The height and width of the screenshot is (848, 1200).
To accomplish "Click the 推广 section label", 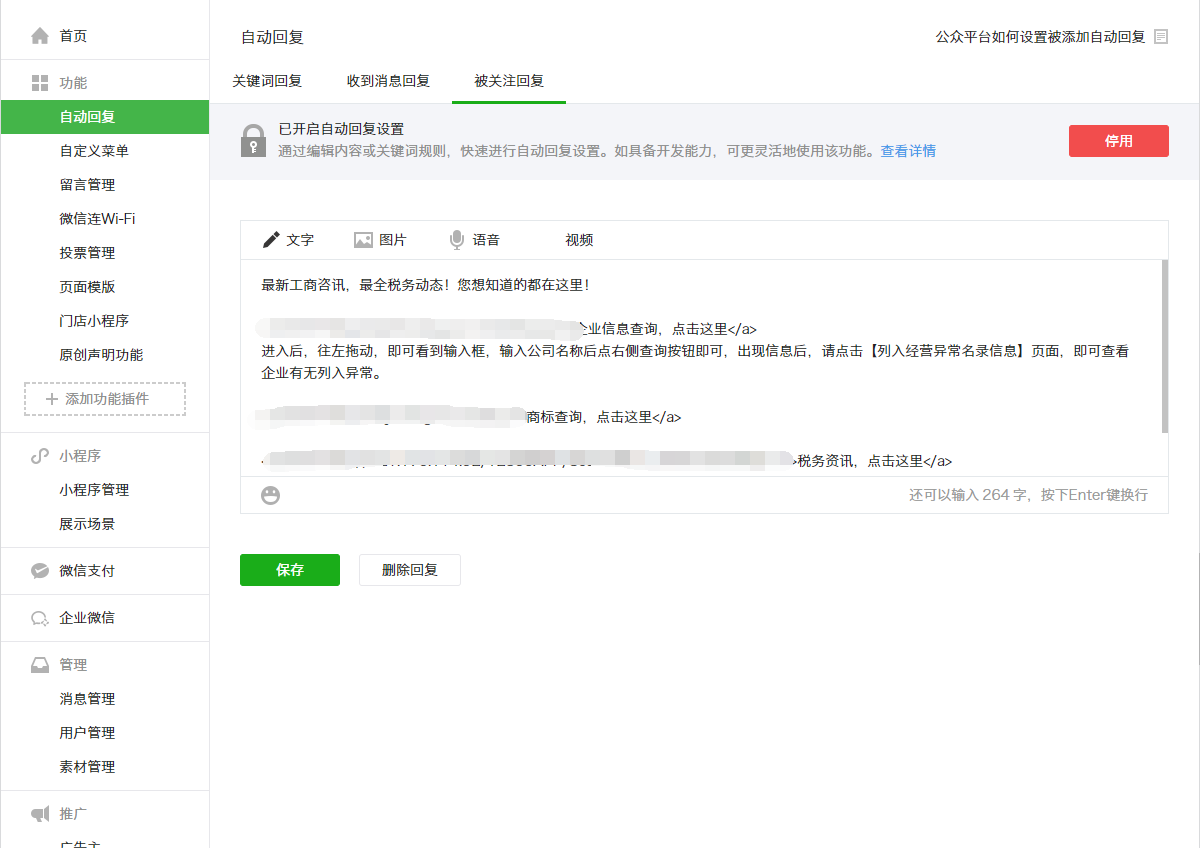I will tap(73, 814).
